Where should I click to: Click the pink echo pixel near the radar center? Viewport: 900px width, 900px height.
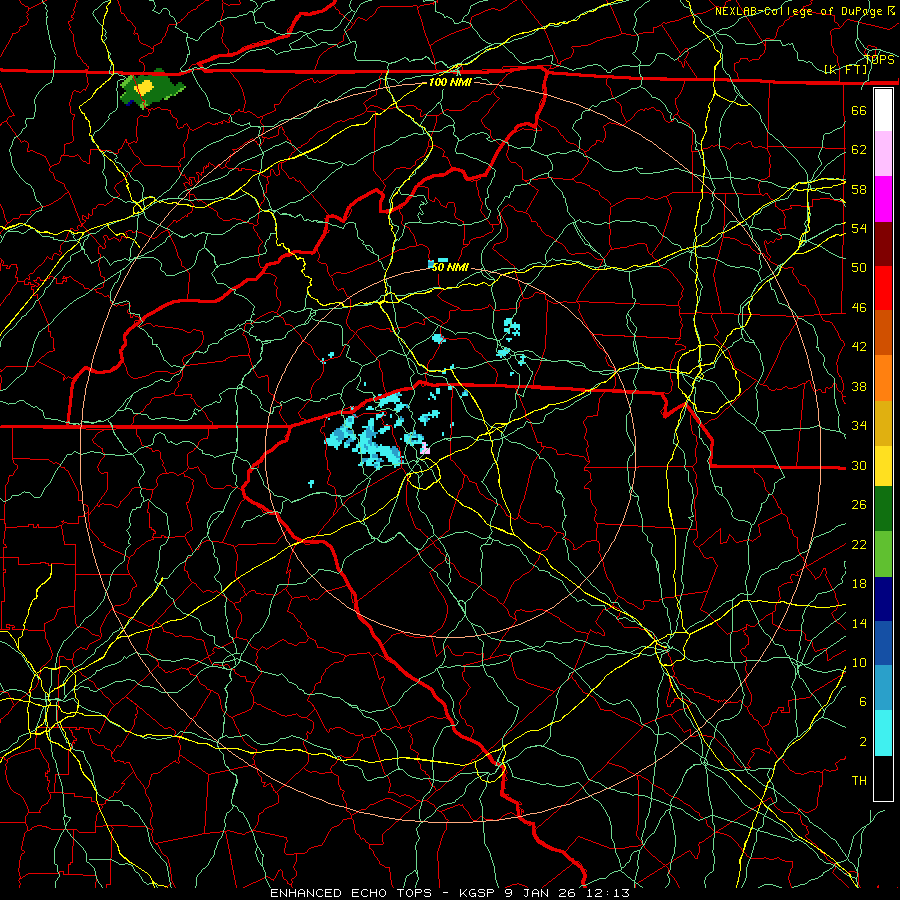(x=425, y=450)
